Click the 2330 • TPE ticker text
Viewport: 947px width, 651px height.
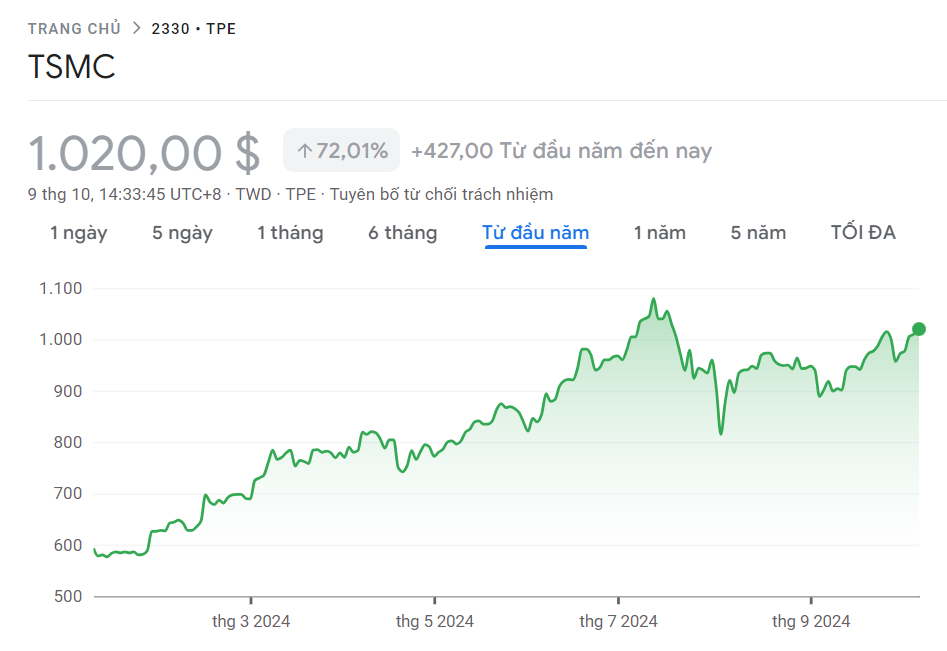194,28
